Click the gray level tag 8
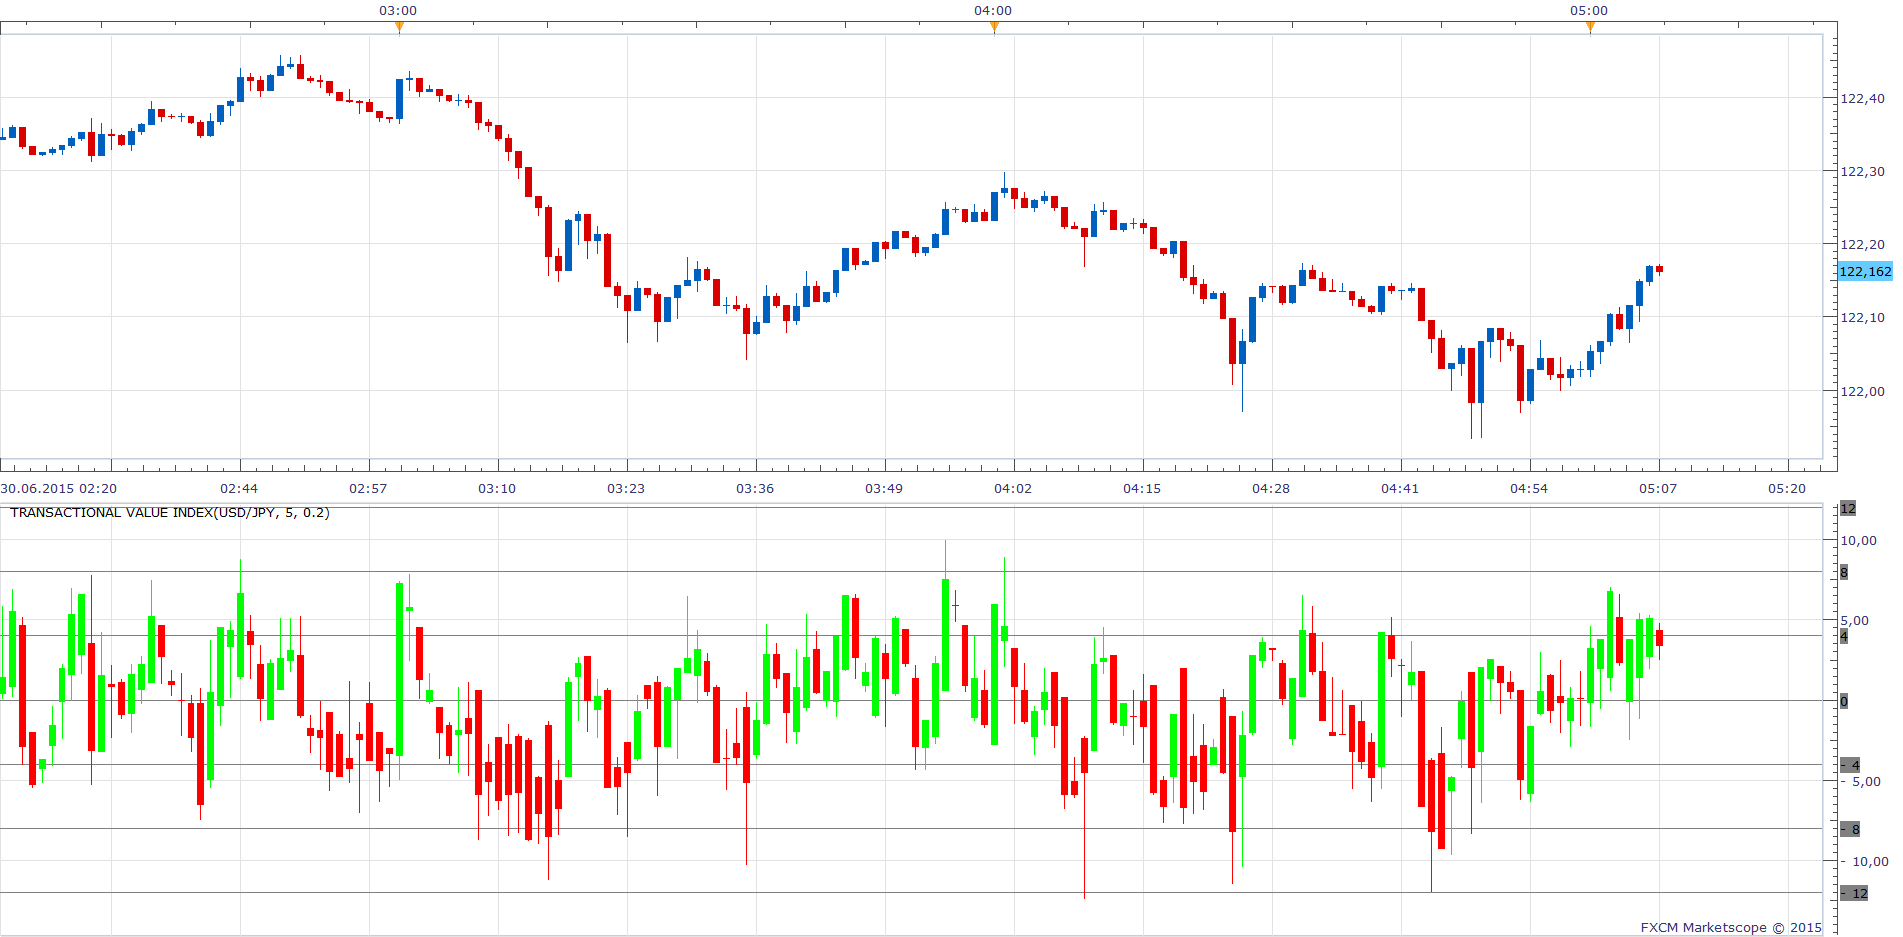The image size is (1903, 937). click(1845, 572)
